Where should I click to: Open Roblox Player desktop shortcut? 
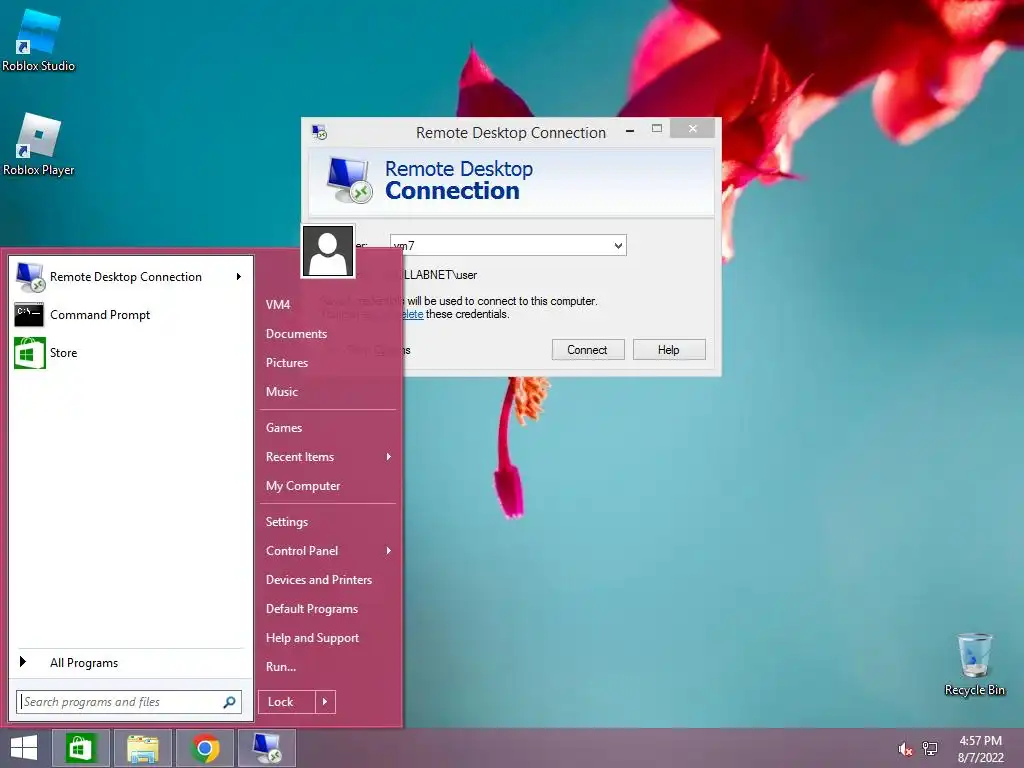click(38, 144)
